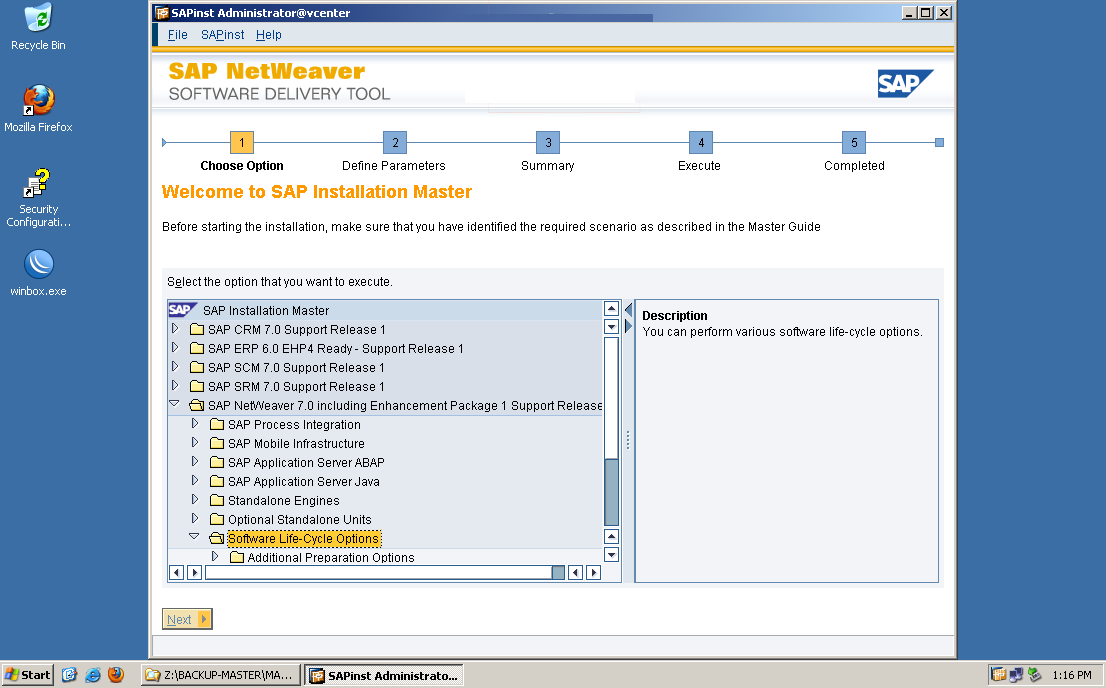Expand the SAP Application Server Java node
Screen dimensions: 1106x688
[195, 481]
